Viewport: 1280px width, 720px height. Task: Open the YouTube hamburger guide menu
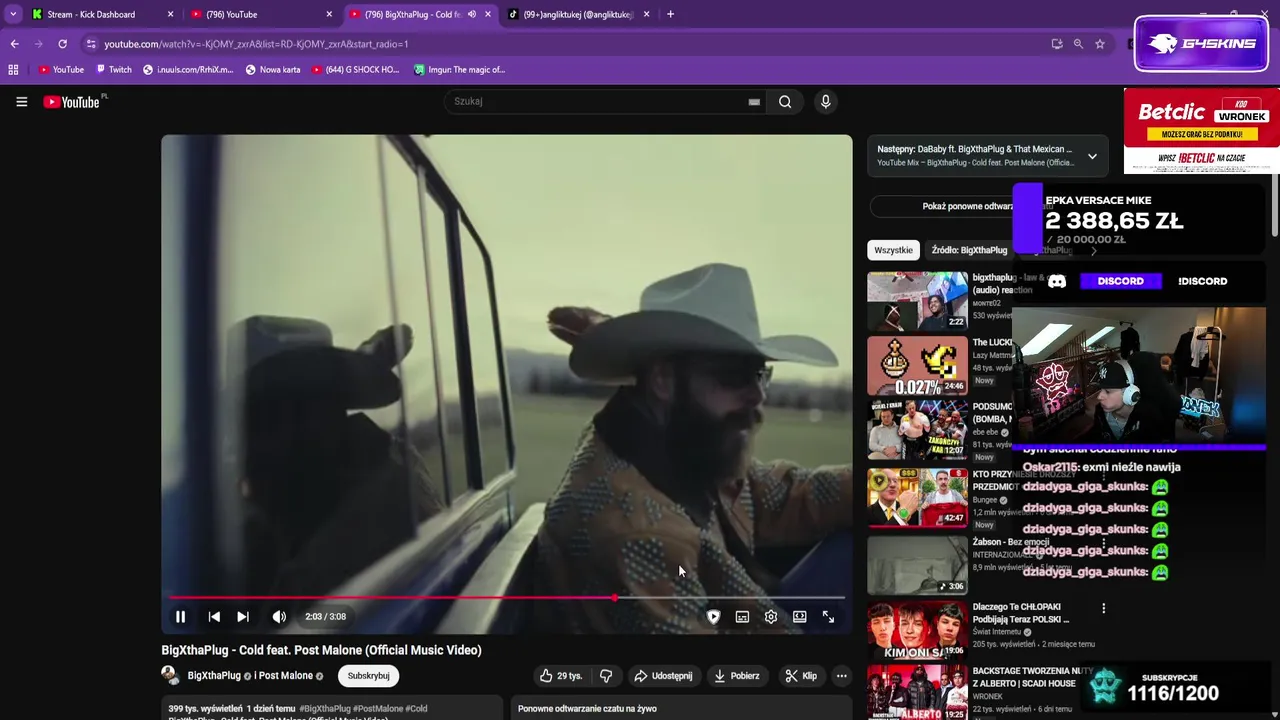(21, 101)
